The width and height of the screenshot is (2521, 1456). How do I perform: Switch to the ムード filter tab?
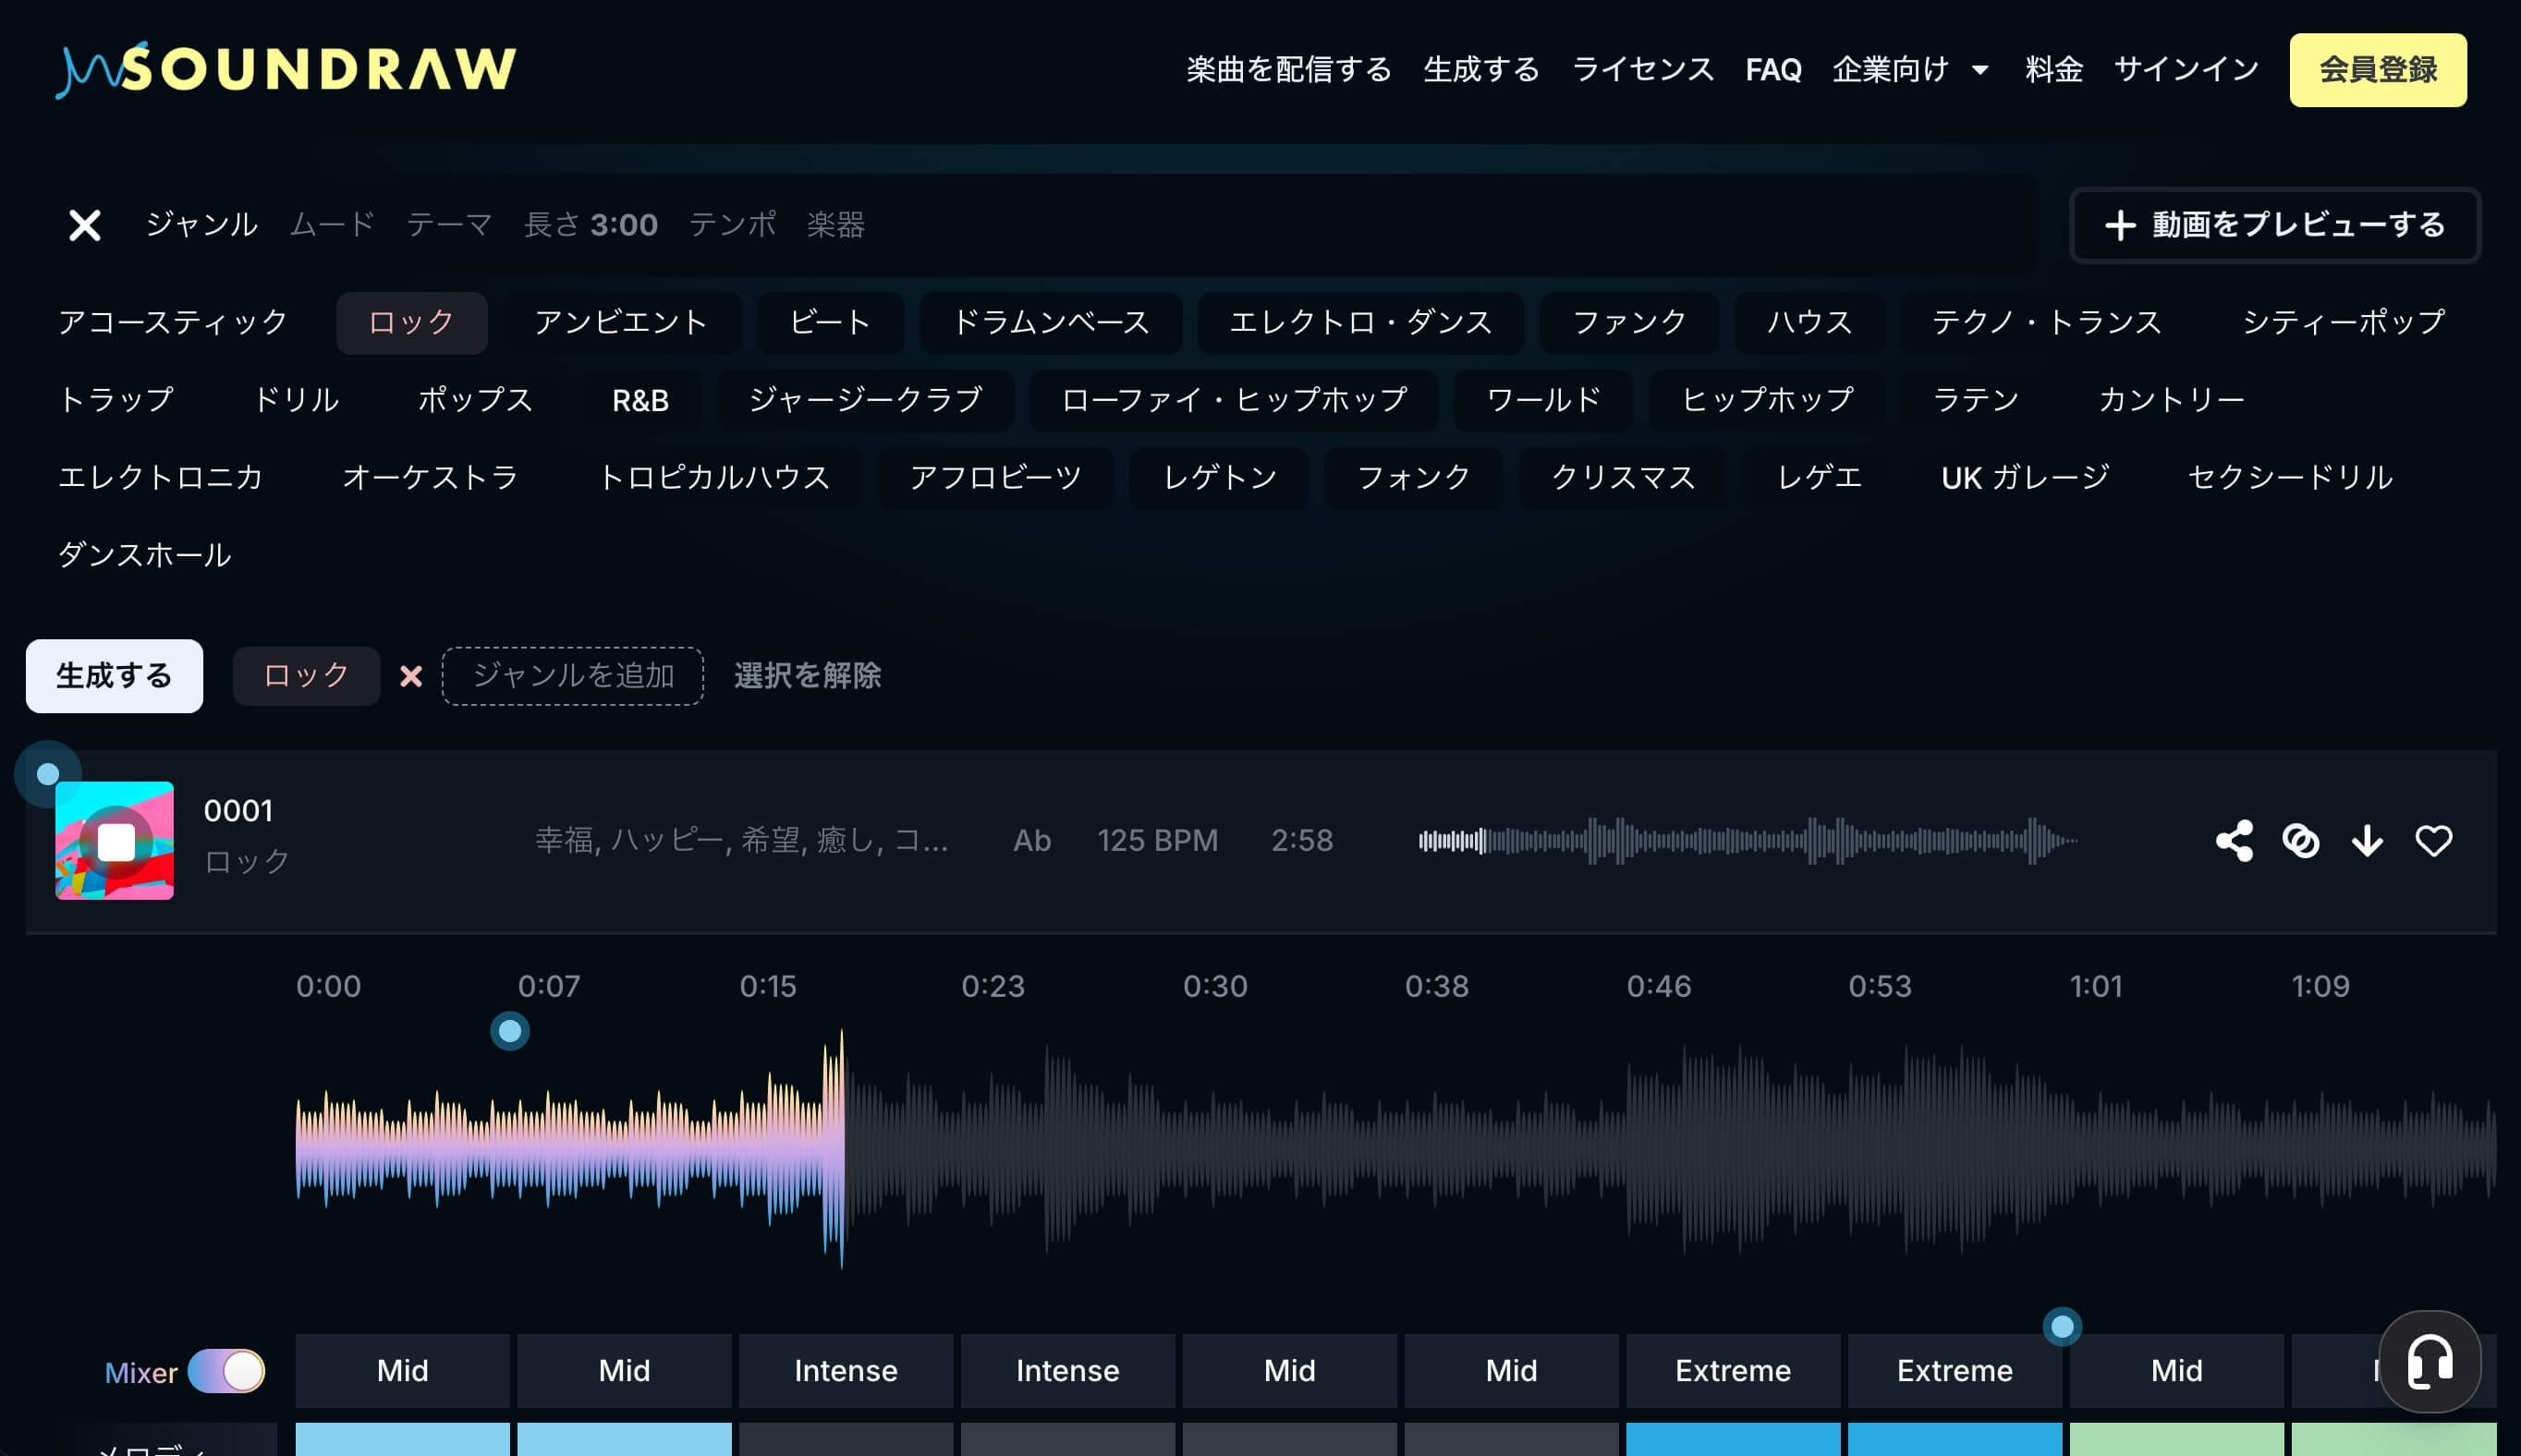coord(331,225)
